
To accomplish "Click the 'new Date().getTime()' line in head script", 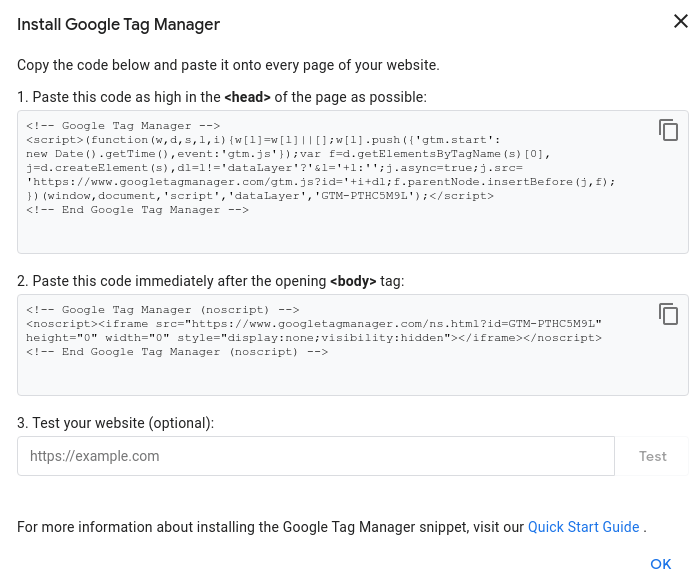I will [100, 154].
